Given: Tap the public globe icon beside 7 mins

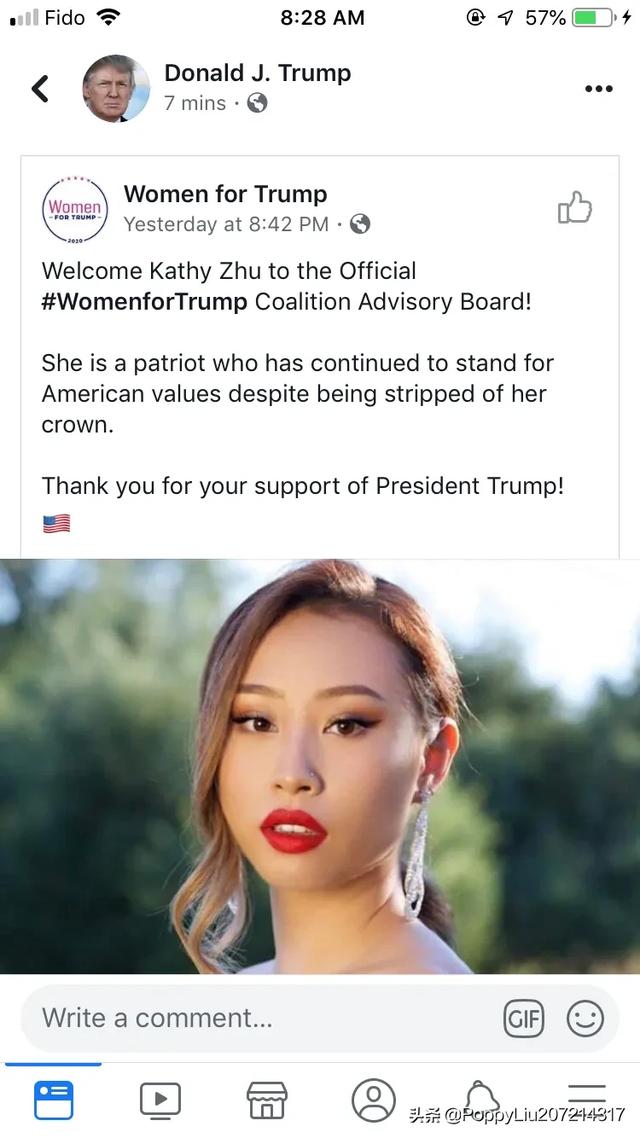Looking at the screenshot, I should click(257, 104).
